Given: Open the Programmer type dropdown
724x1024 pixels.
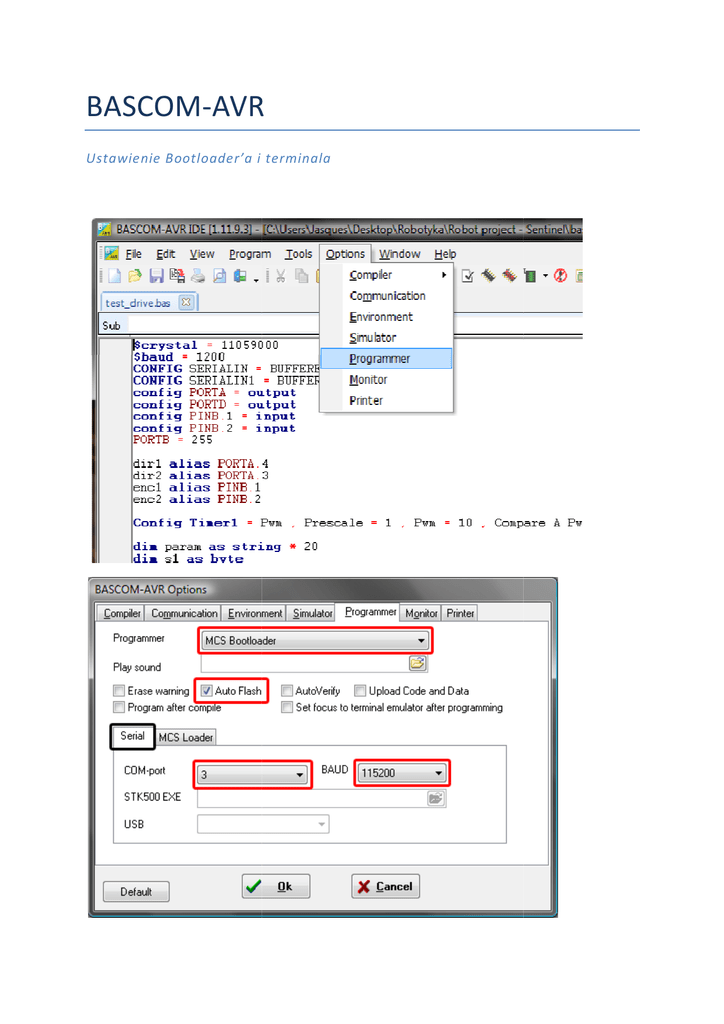Looking at the screenshot, I should click(422, 641).
